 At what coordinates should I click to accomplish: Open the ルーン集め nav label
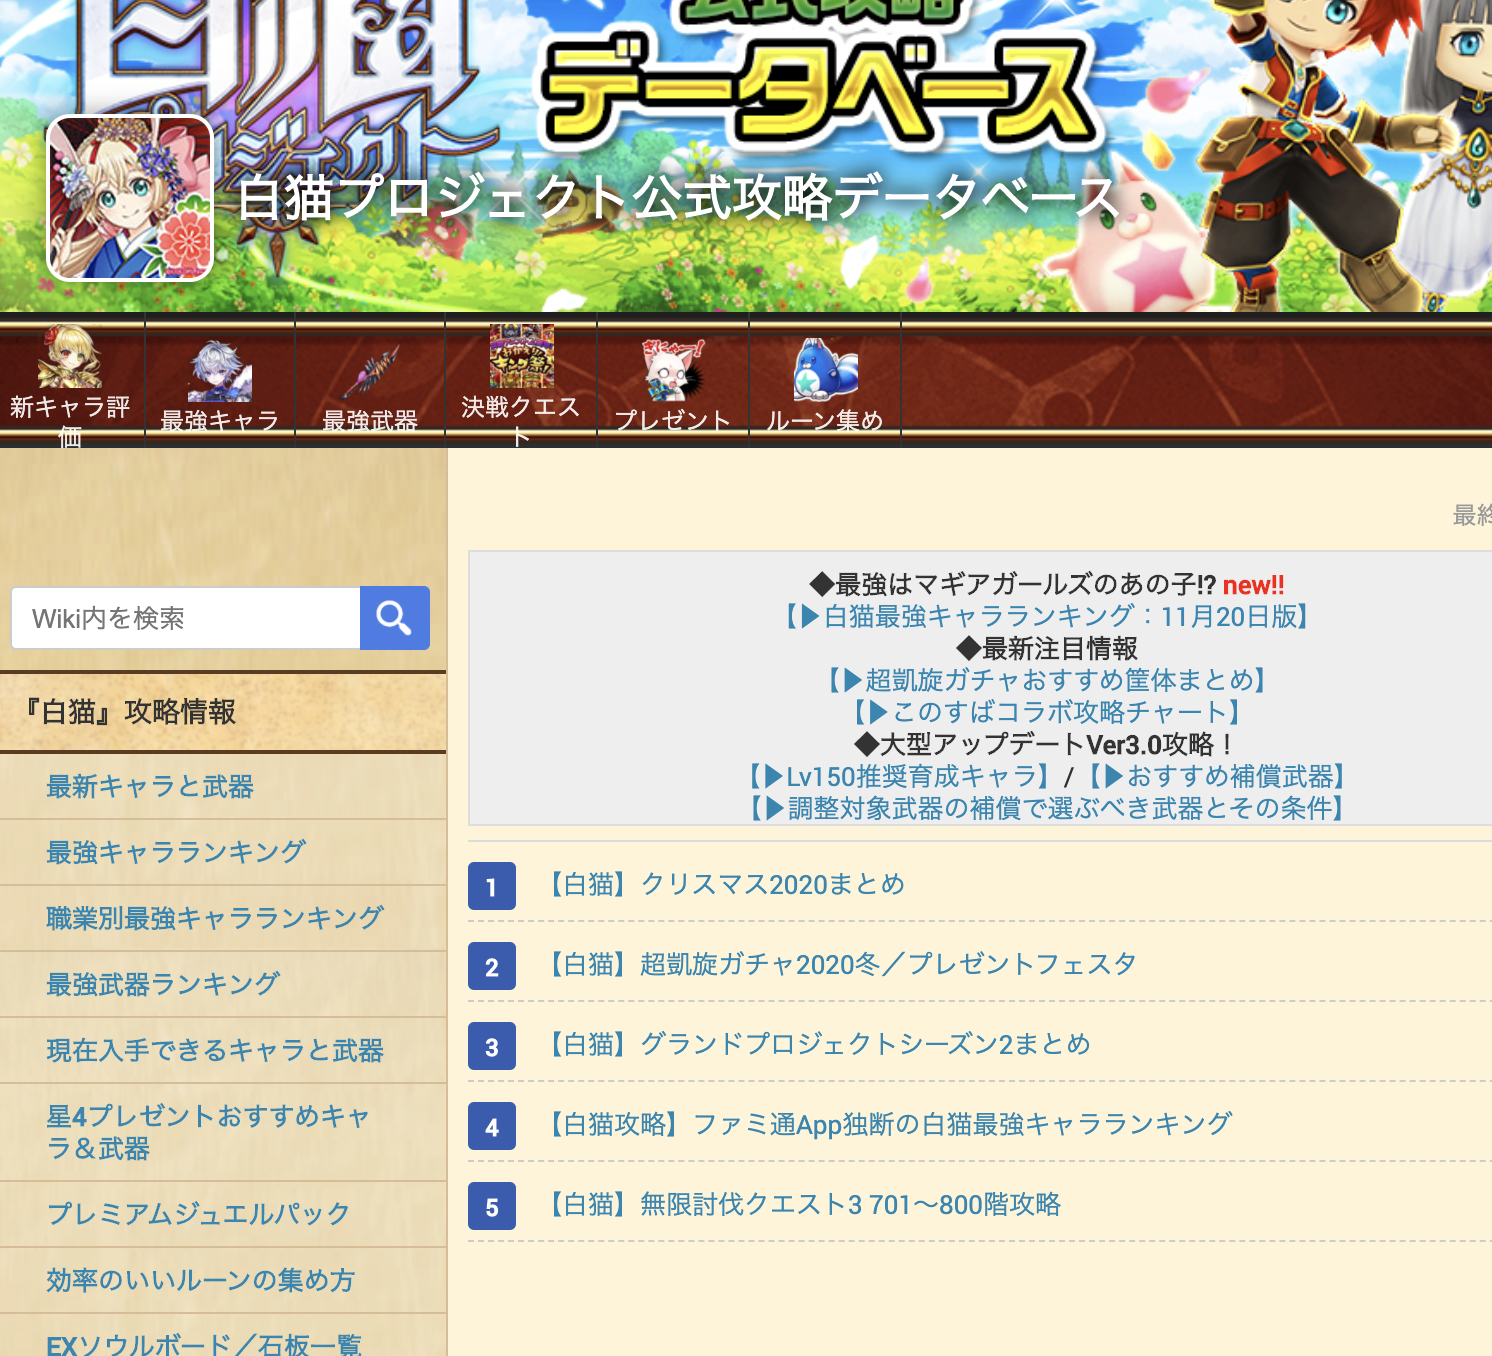[x=825, y=421]
